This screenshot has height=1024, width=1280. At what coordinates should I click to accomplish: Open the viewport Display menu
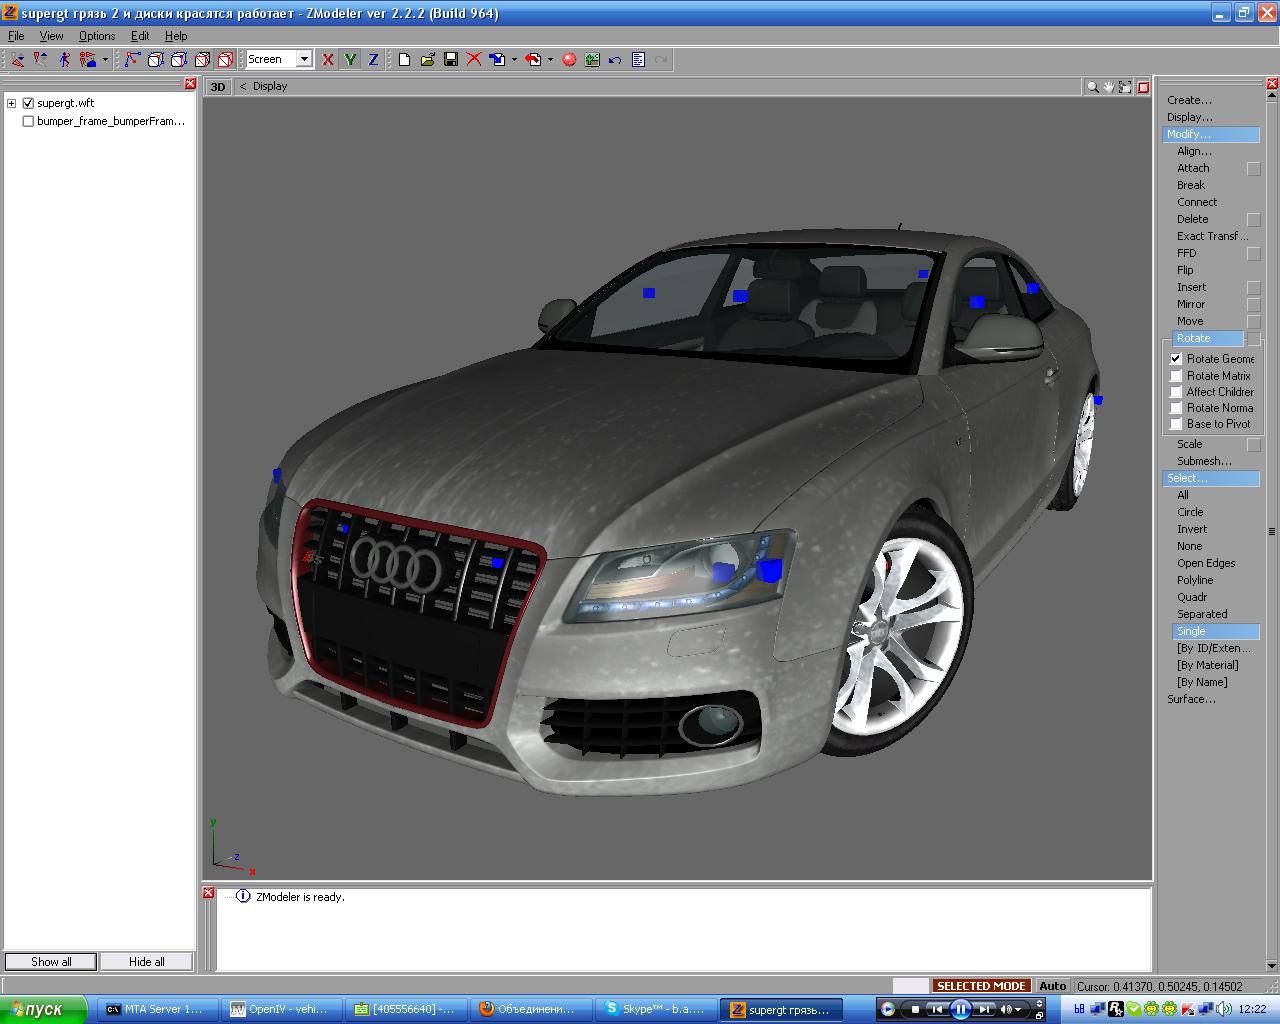(x=270, y=87)
